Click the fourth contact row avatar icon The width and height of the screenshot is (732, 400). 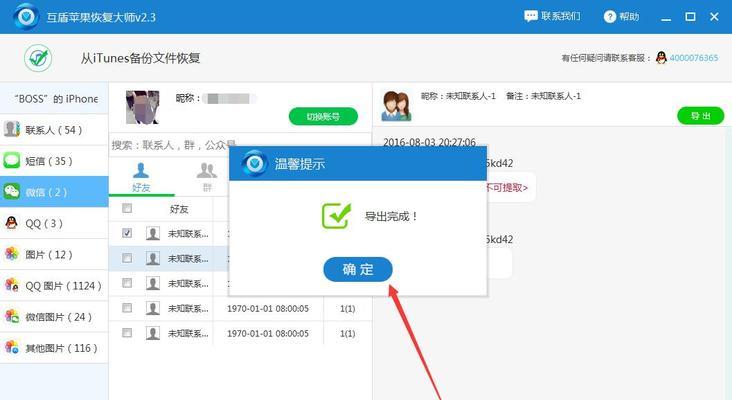click(153, 308)
